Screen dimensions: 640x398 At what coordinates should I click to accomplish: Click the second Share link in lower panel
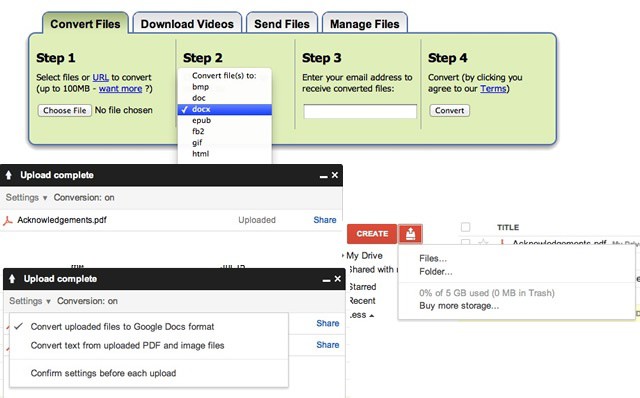click(328, 345)
